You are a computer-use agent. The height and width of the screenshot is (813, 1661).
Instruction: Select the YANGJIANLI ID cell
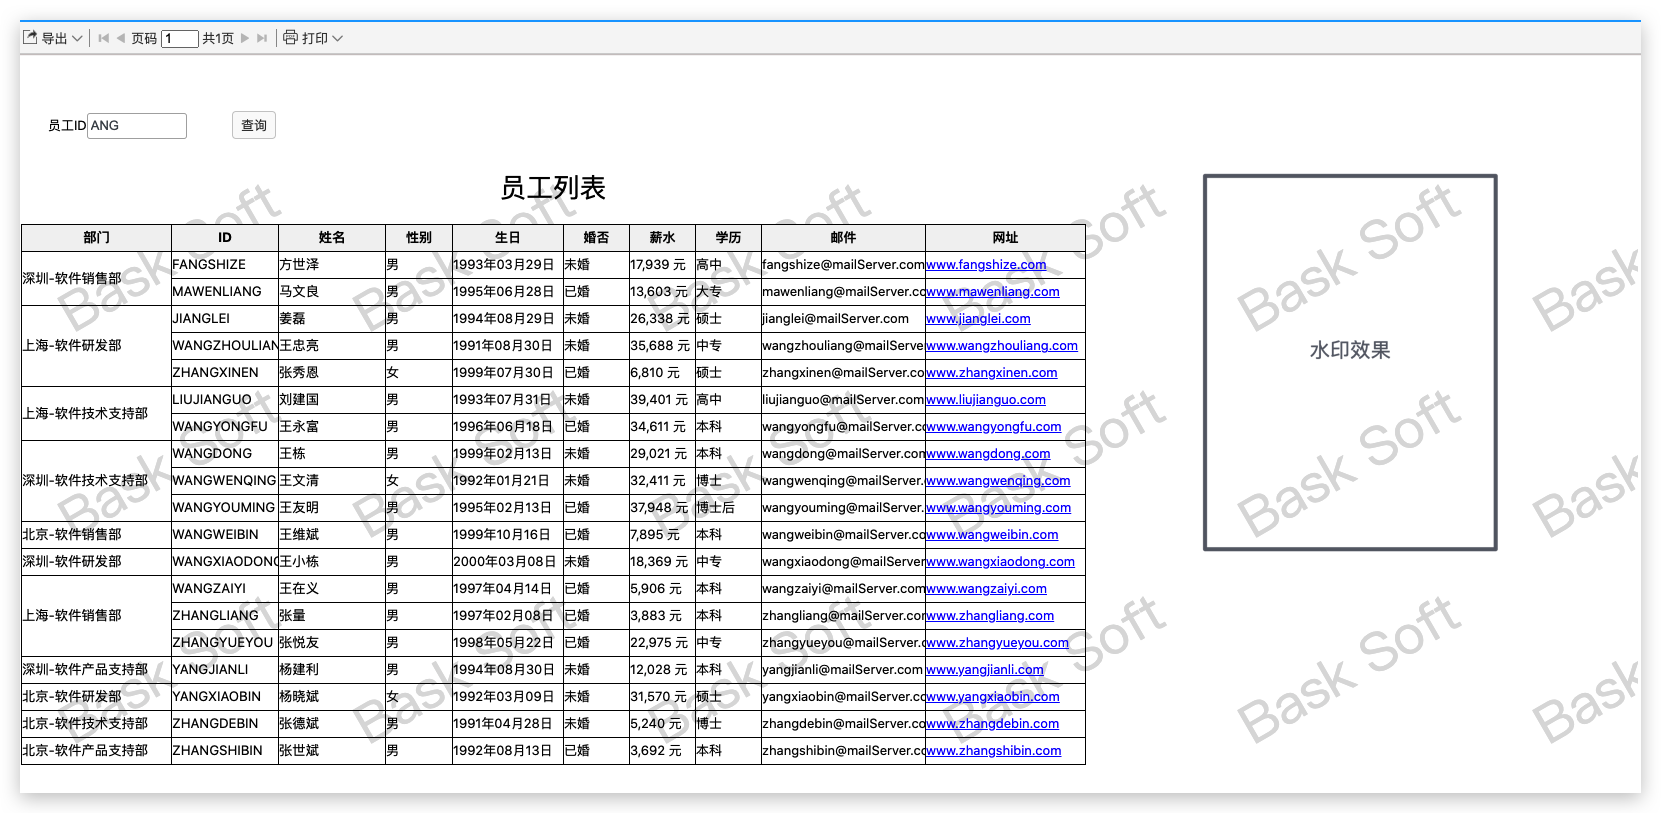225,670
